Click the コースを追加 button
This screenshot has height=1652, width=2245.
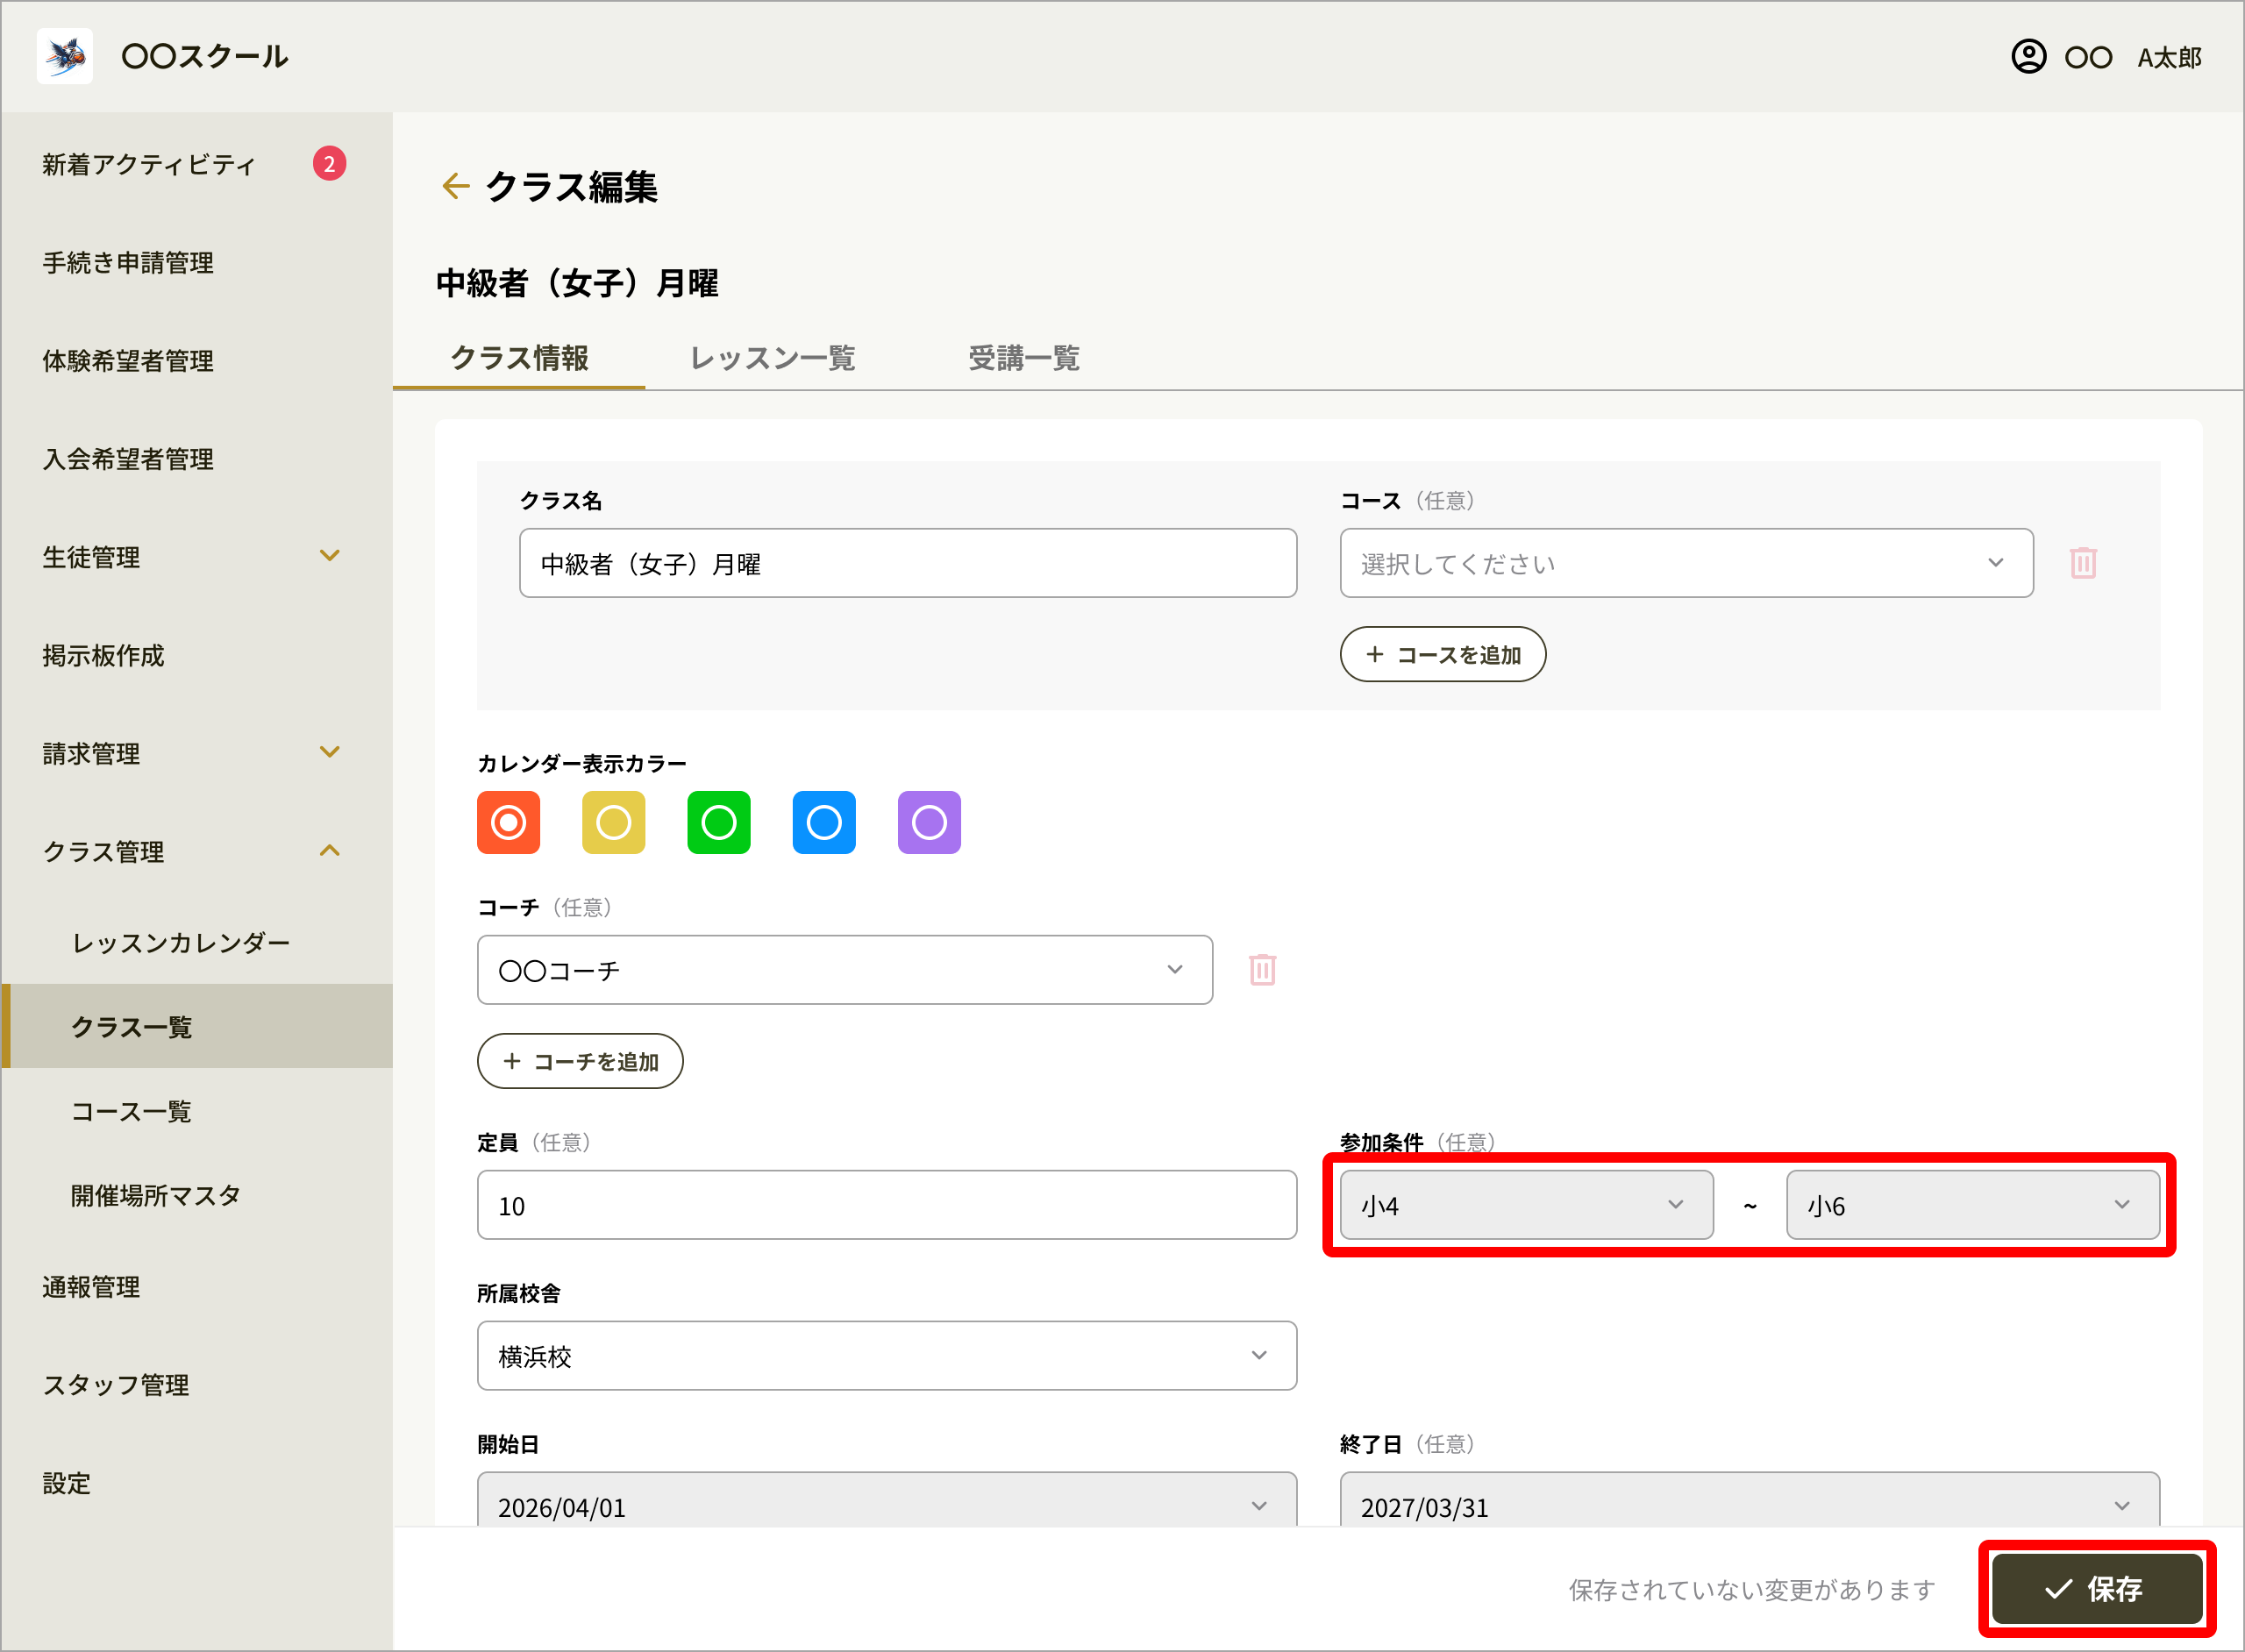pyautogui.click(x=1442, y=654)
